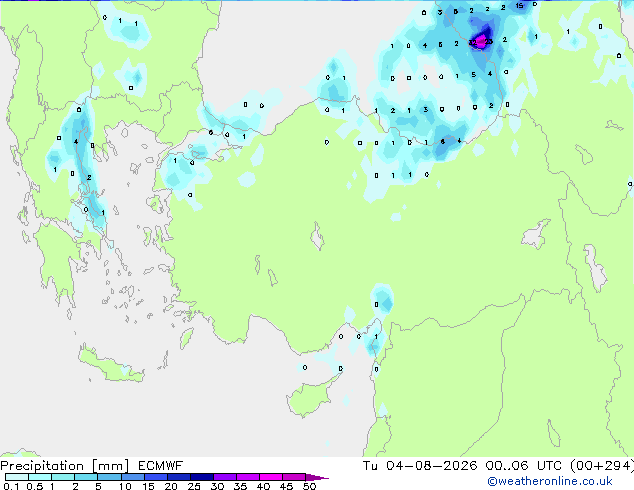634x490 pixels.
Task: Click the ECMWF model label
Action: tap(161, 466)
